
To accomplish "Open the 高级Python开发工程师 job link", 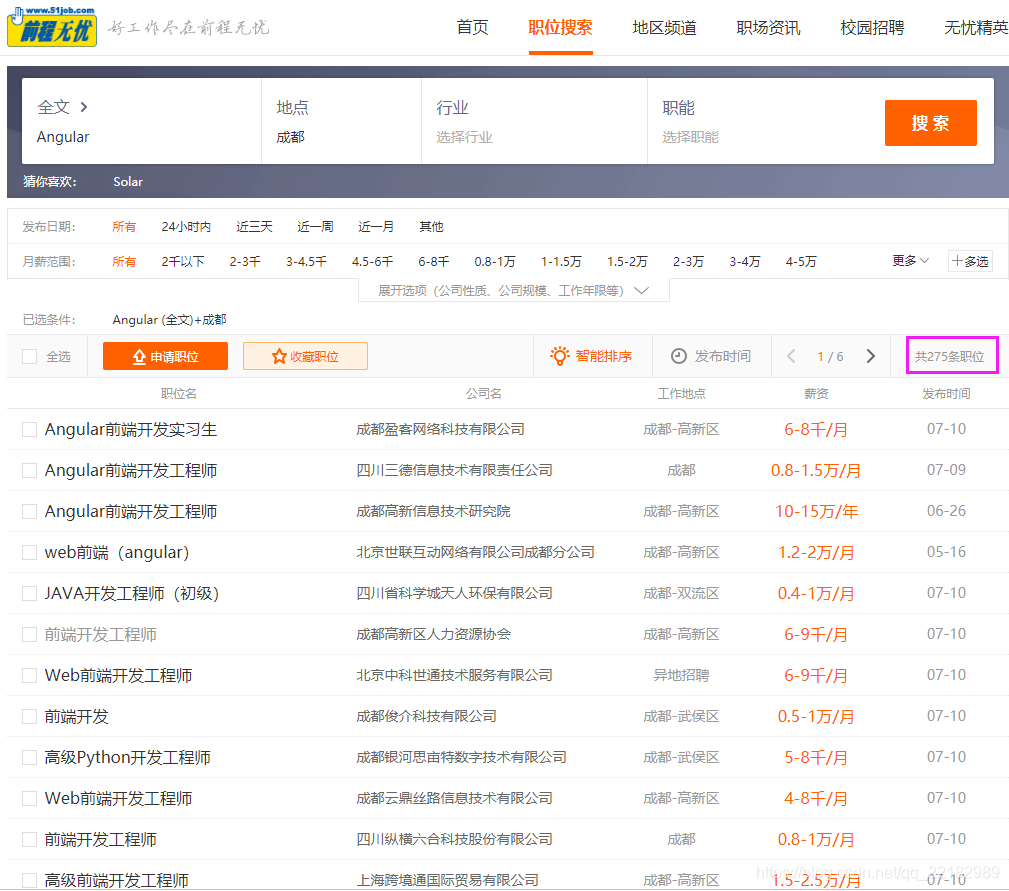I will (x=127, y=757).
